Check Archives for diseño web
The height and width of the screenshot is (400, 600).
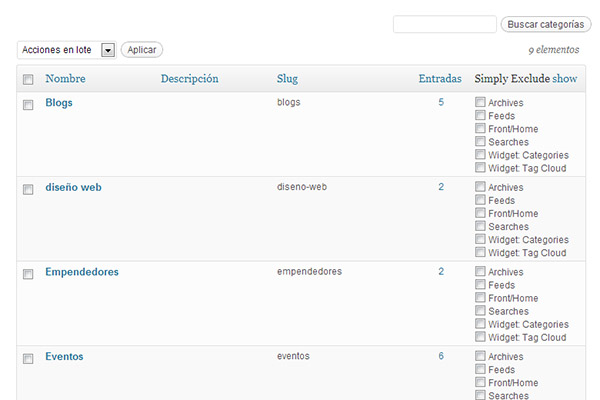480,186
